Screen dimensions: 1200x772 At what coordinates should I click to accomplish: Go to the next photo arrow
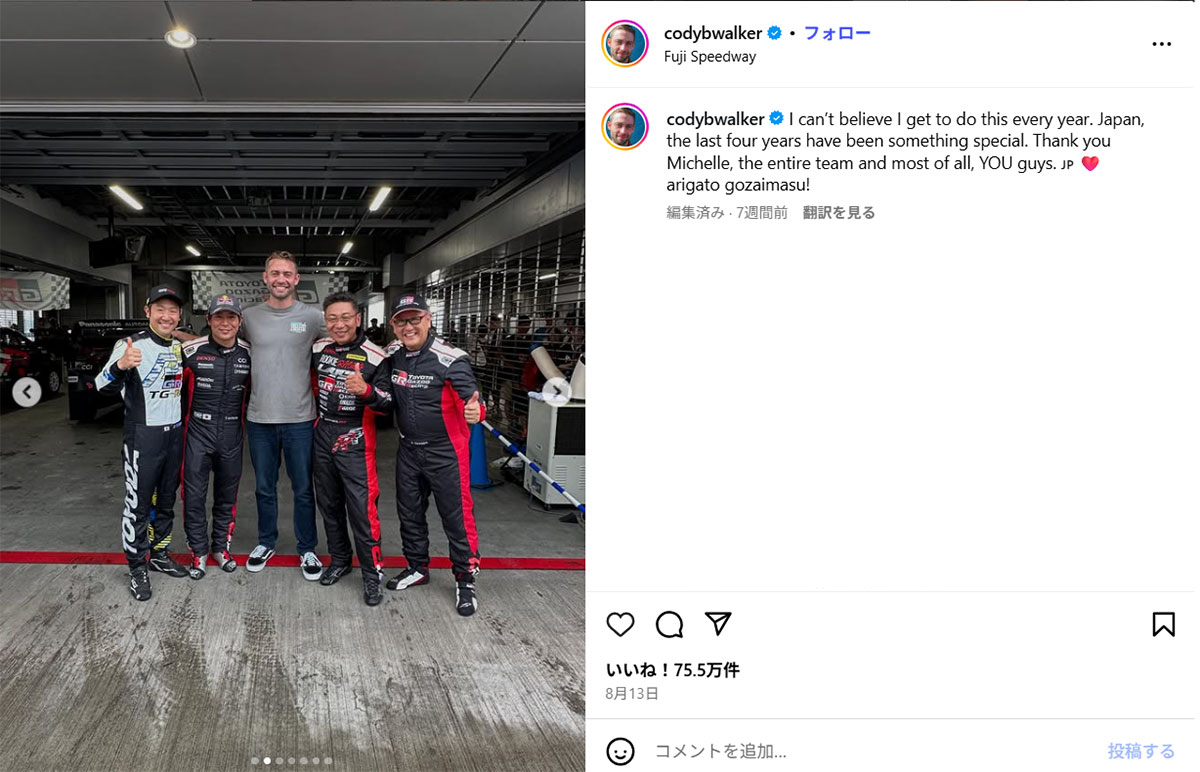pyautogui.click(x=557, y=392)
